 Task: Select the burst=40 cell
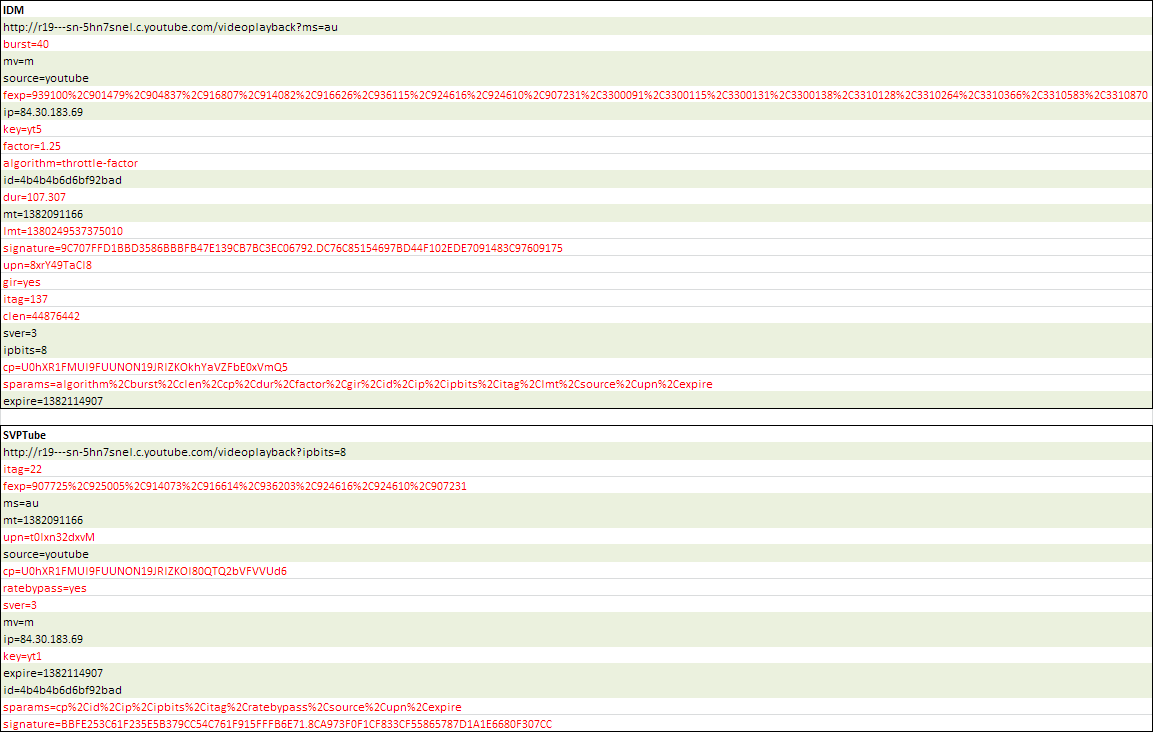coord(26,44)
